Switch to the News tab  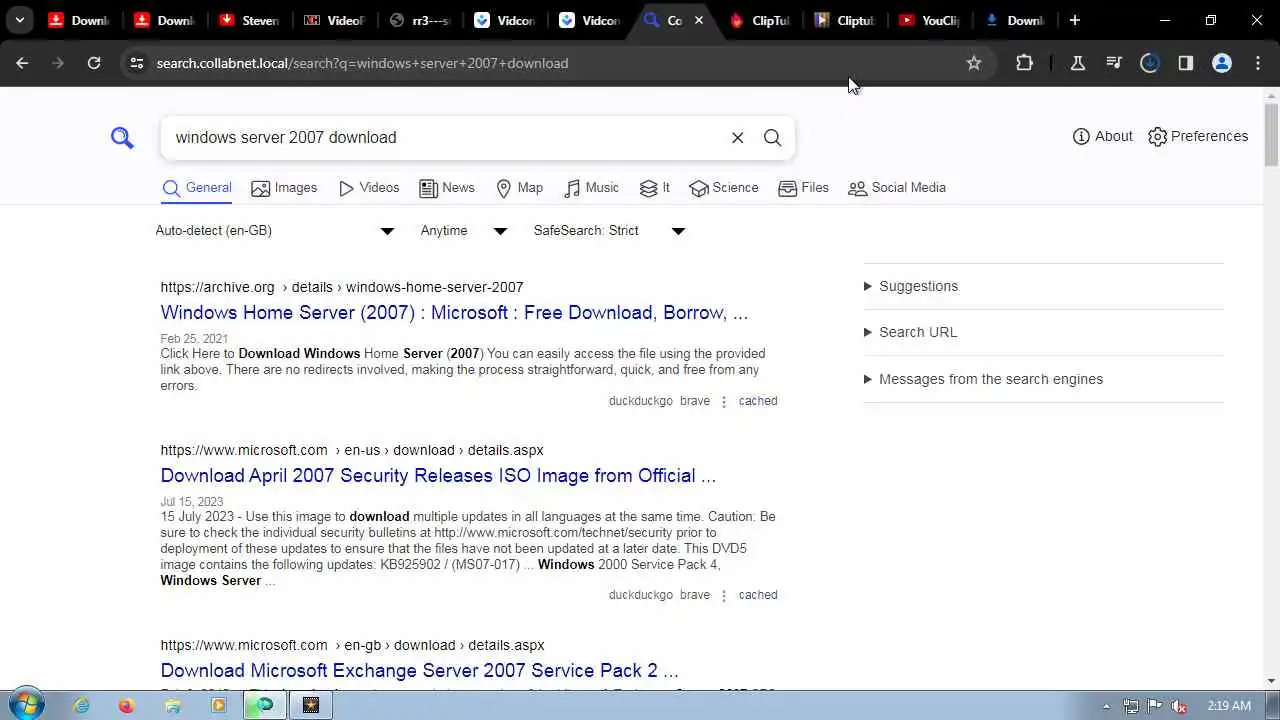447,188
